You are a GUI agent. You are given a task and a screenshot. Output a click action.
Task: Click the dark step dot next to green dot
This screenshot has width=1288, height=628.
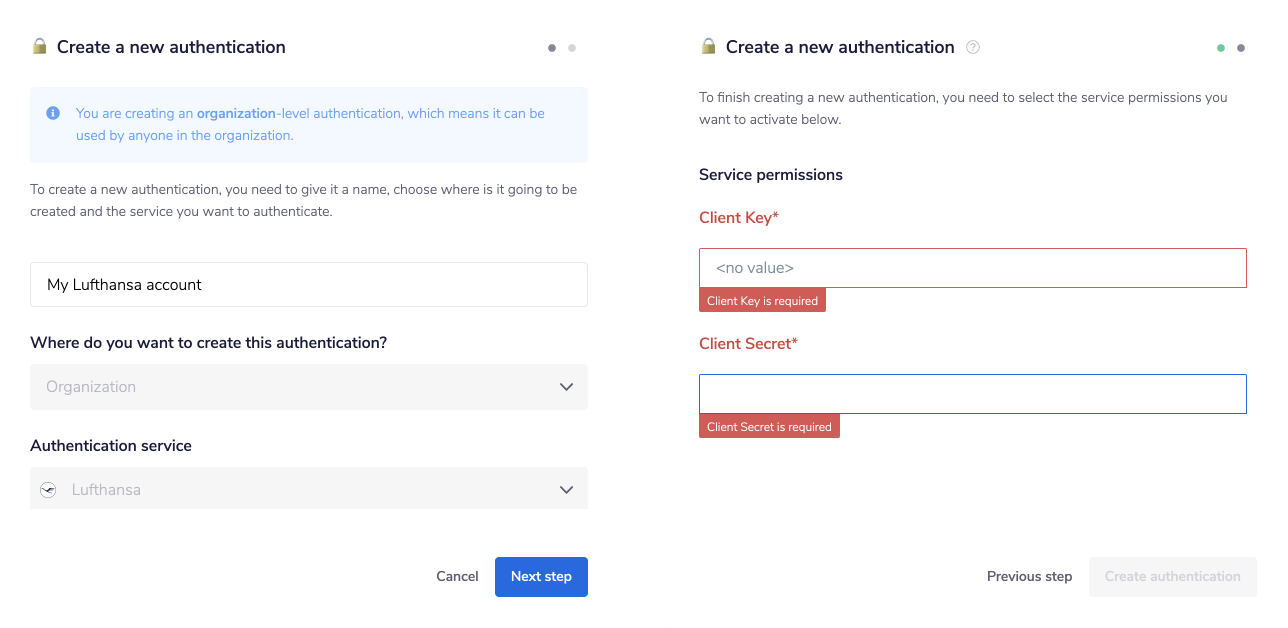[x=1241, y=48]
